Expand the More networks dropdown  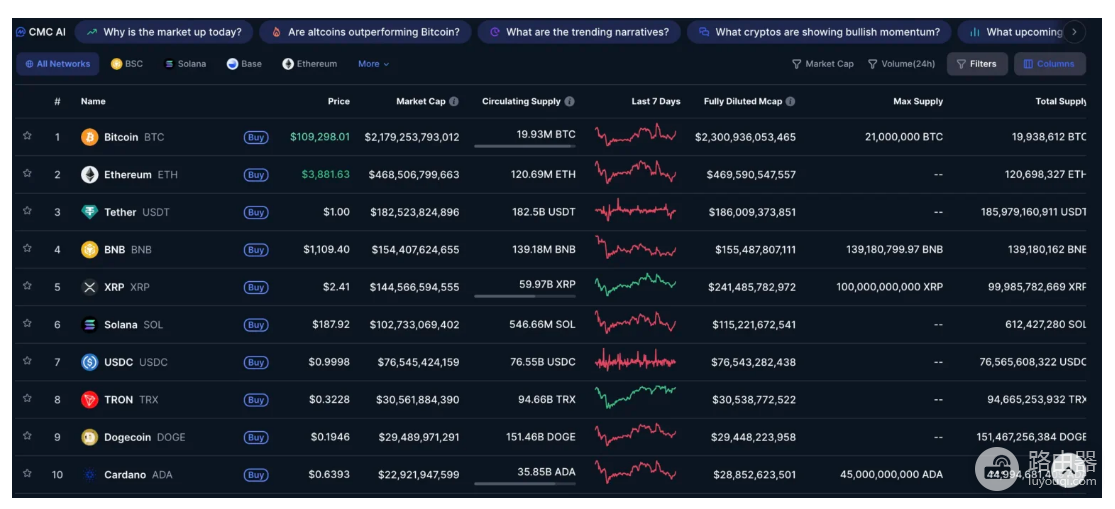coord(373,64)
